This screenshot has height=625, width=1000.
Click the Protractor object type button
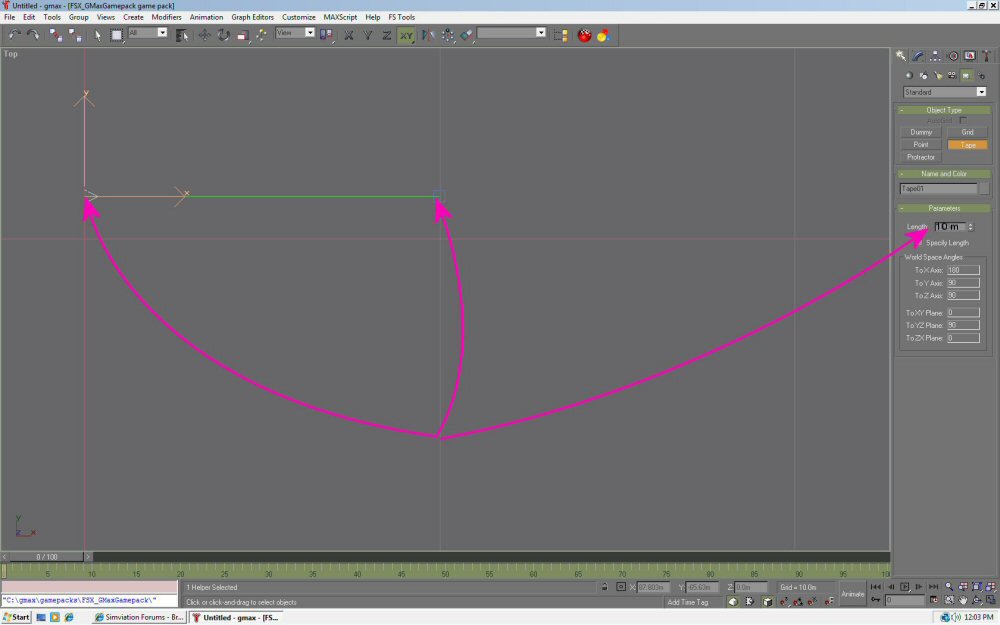pos(921,157)
